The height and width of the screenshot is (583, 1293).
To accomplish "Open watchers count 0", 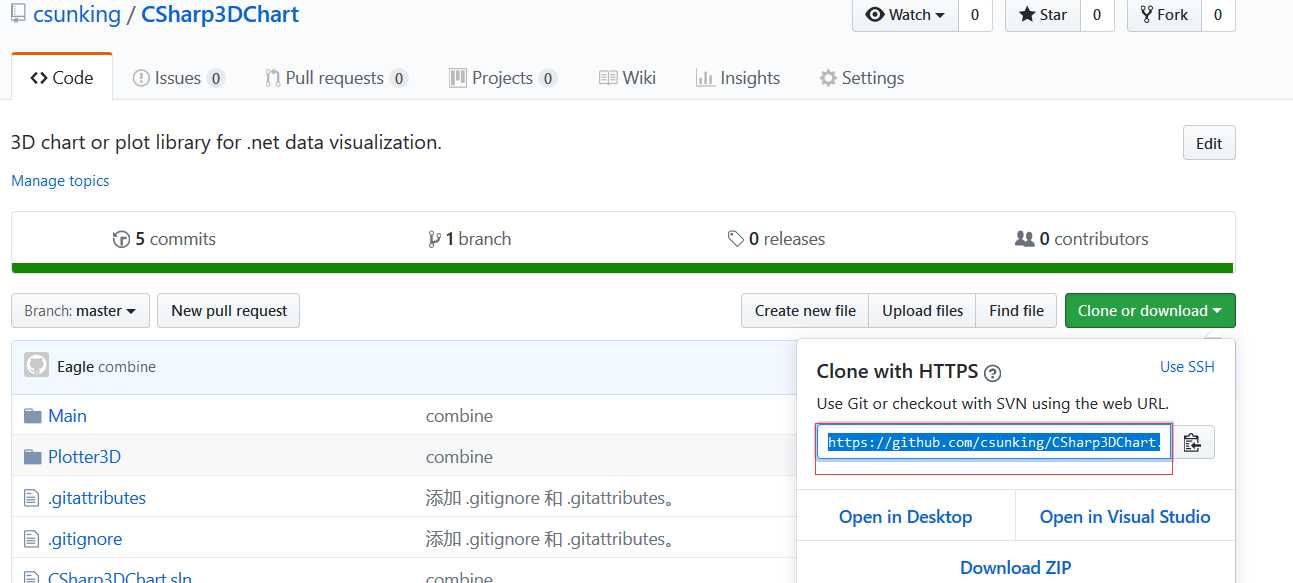I will pos(975,14).
